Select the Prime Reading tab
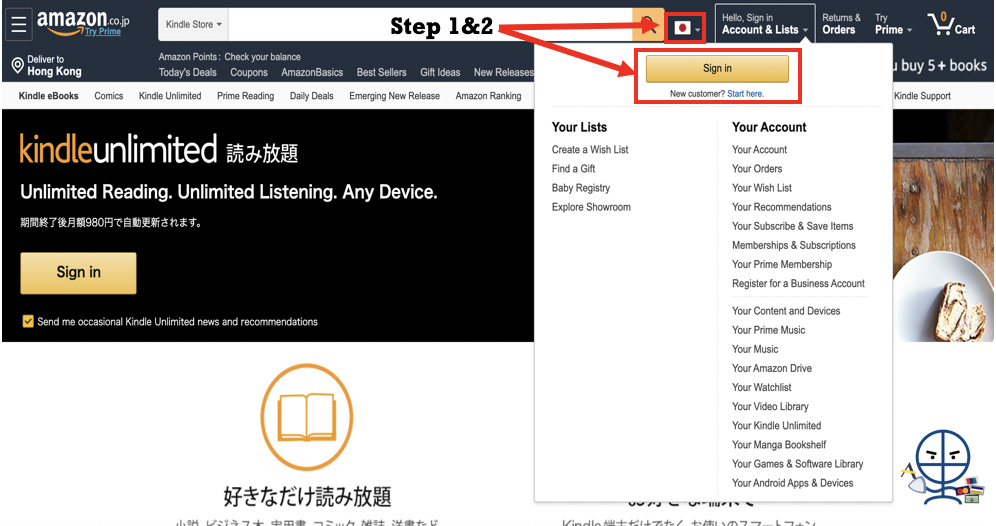This screenshot has height=526, width=996. click(x=245, y=96)
